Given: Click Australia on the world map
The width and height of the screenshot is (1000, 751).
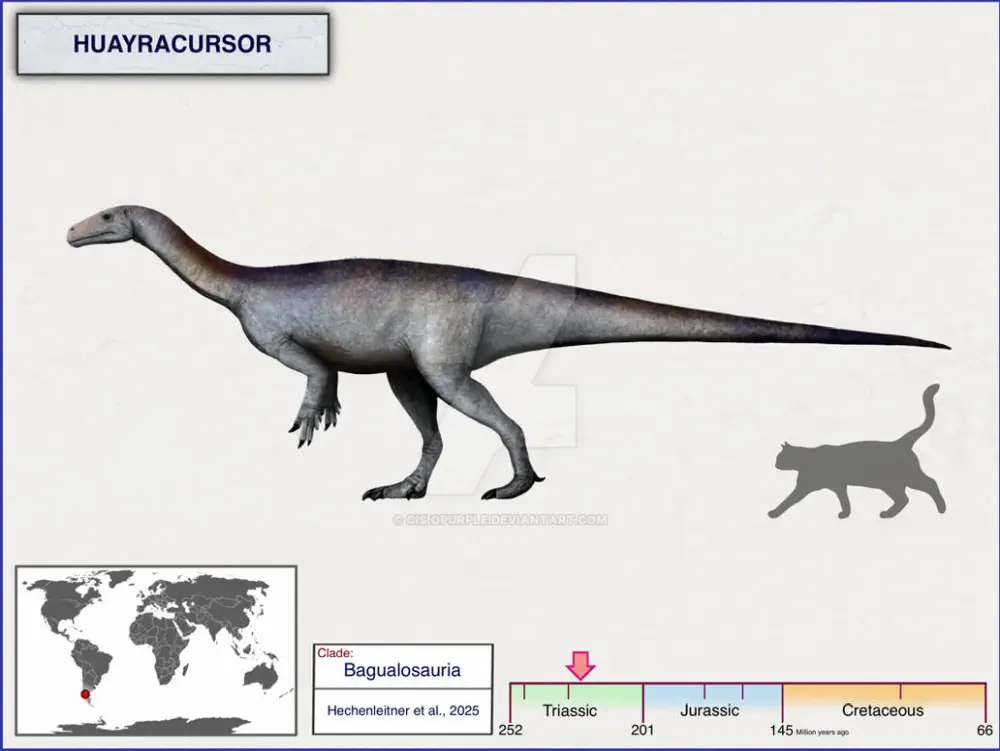Looking at the screenshot, I should (261, 677).
